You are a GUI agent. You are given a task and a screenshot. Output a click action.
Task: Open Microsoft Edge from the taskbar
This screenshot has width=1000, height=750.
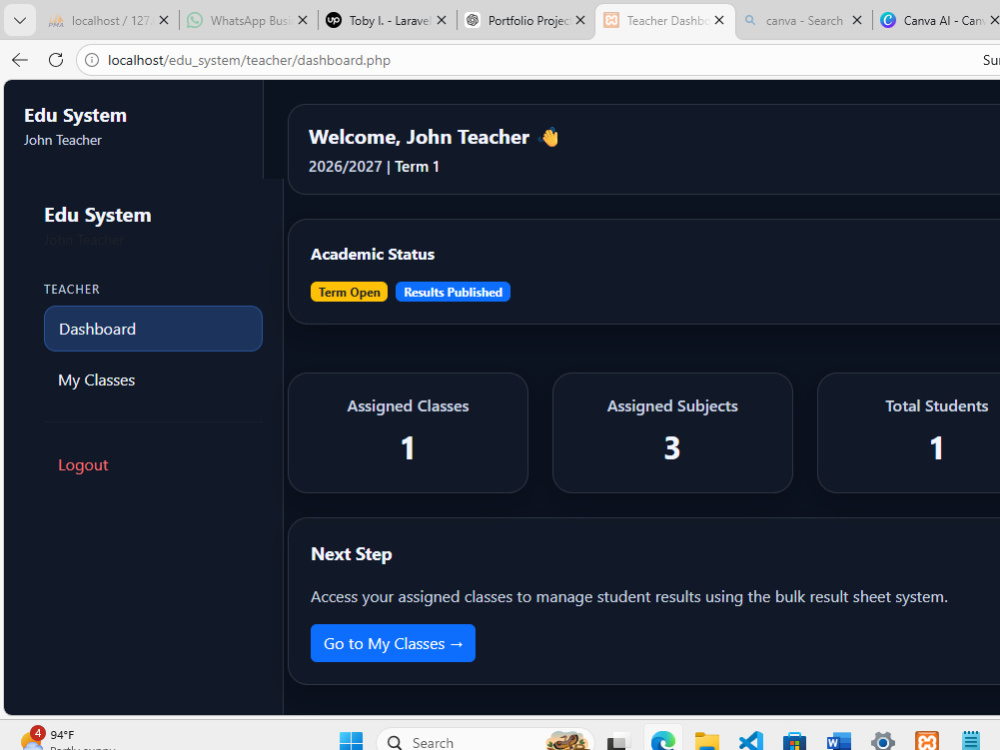(663, 741)
